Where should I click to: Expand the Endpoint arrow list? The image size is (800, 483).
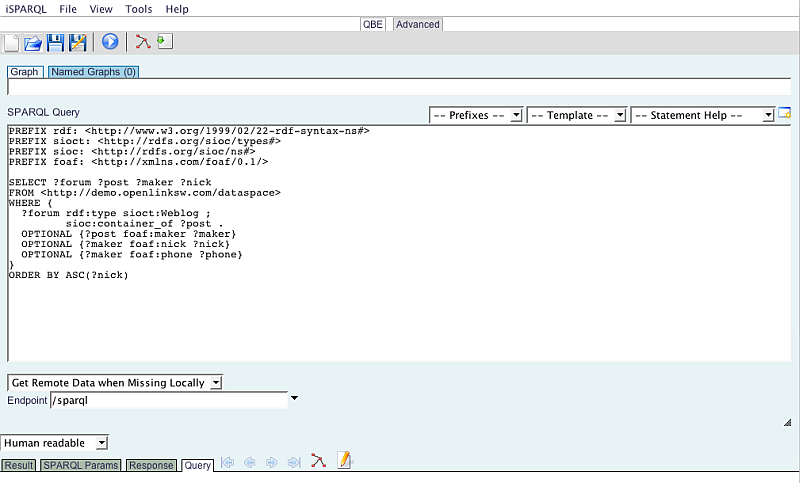coord(294,398)
